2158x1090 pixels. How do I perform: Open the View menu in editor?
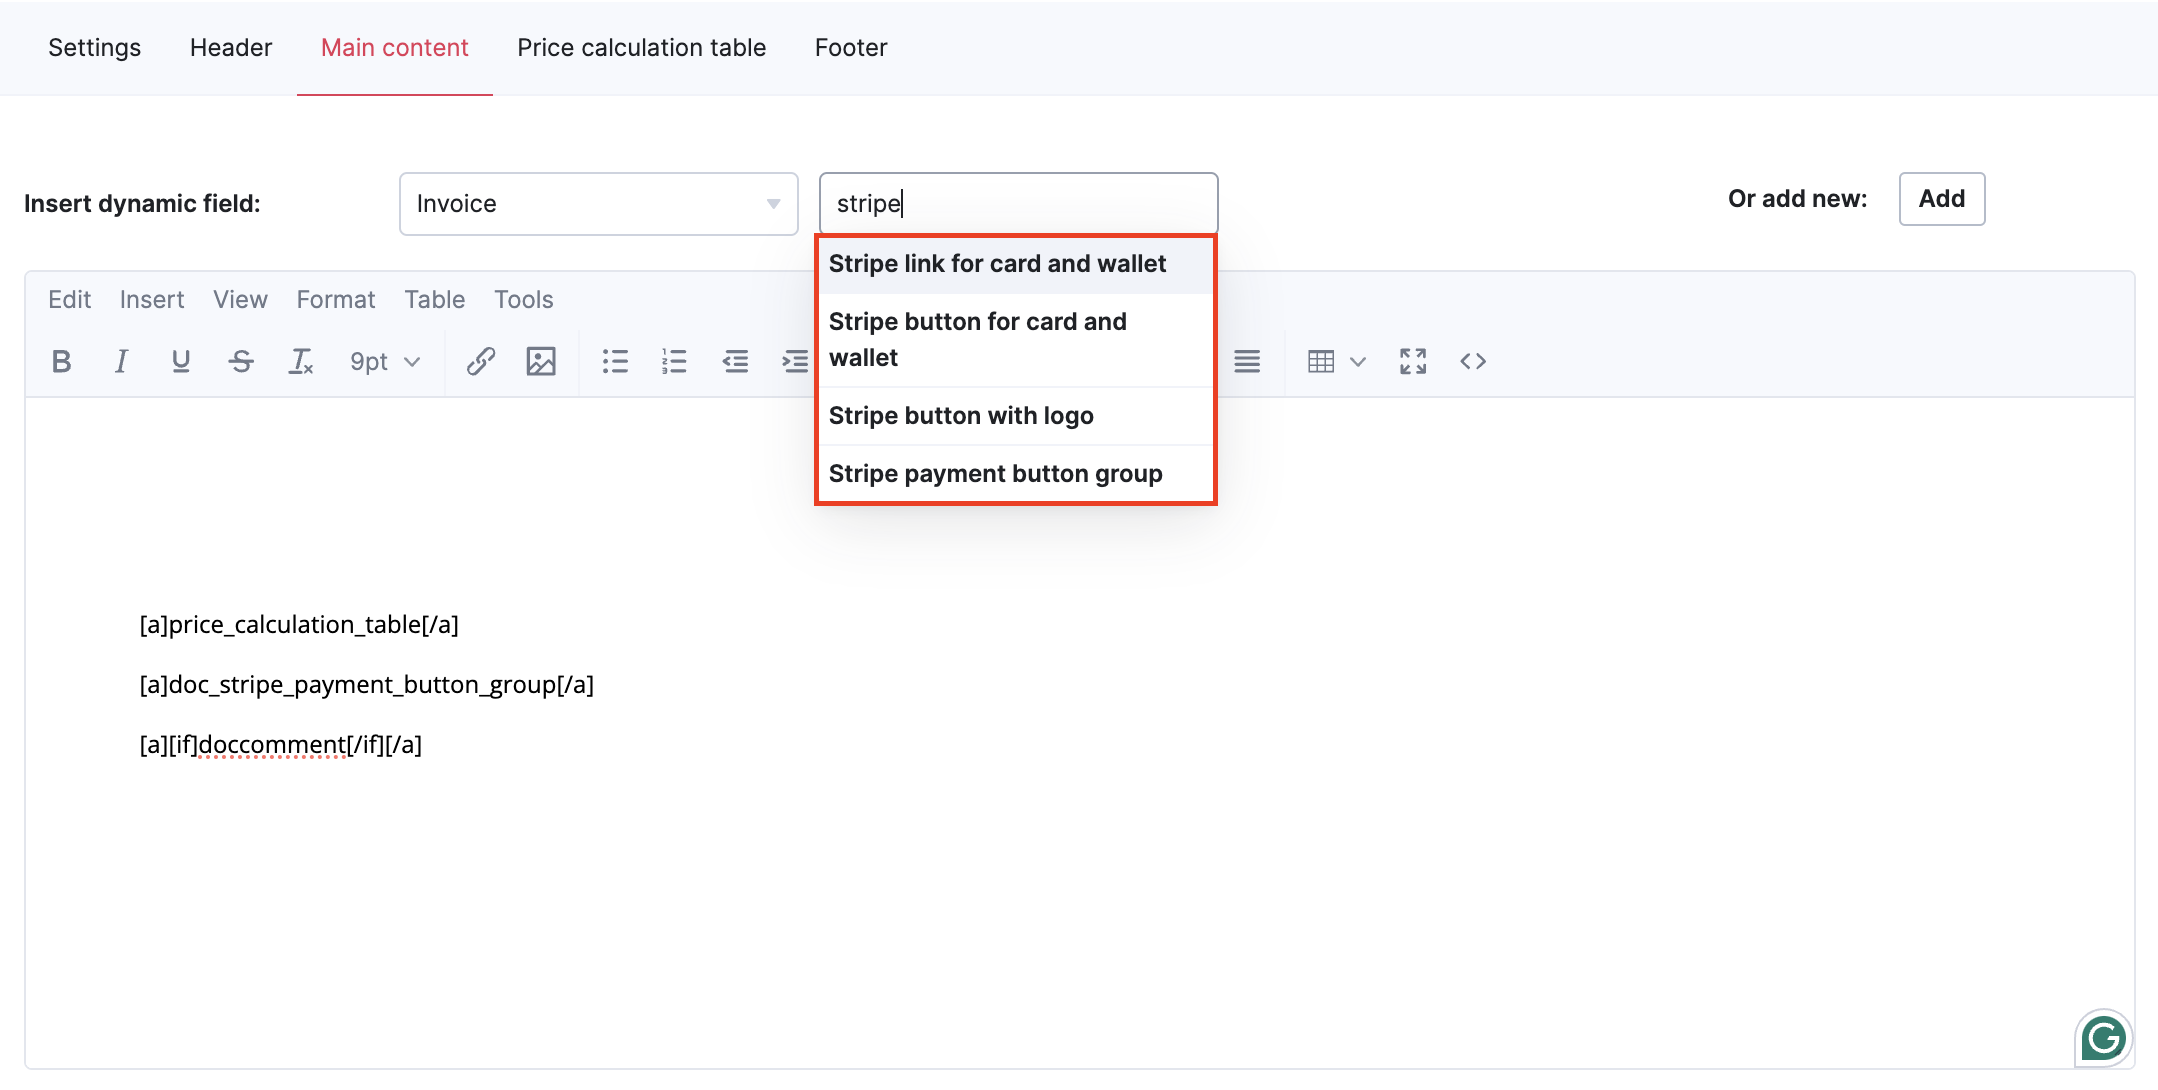240,300
